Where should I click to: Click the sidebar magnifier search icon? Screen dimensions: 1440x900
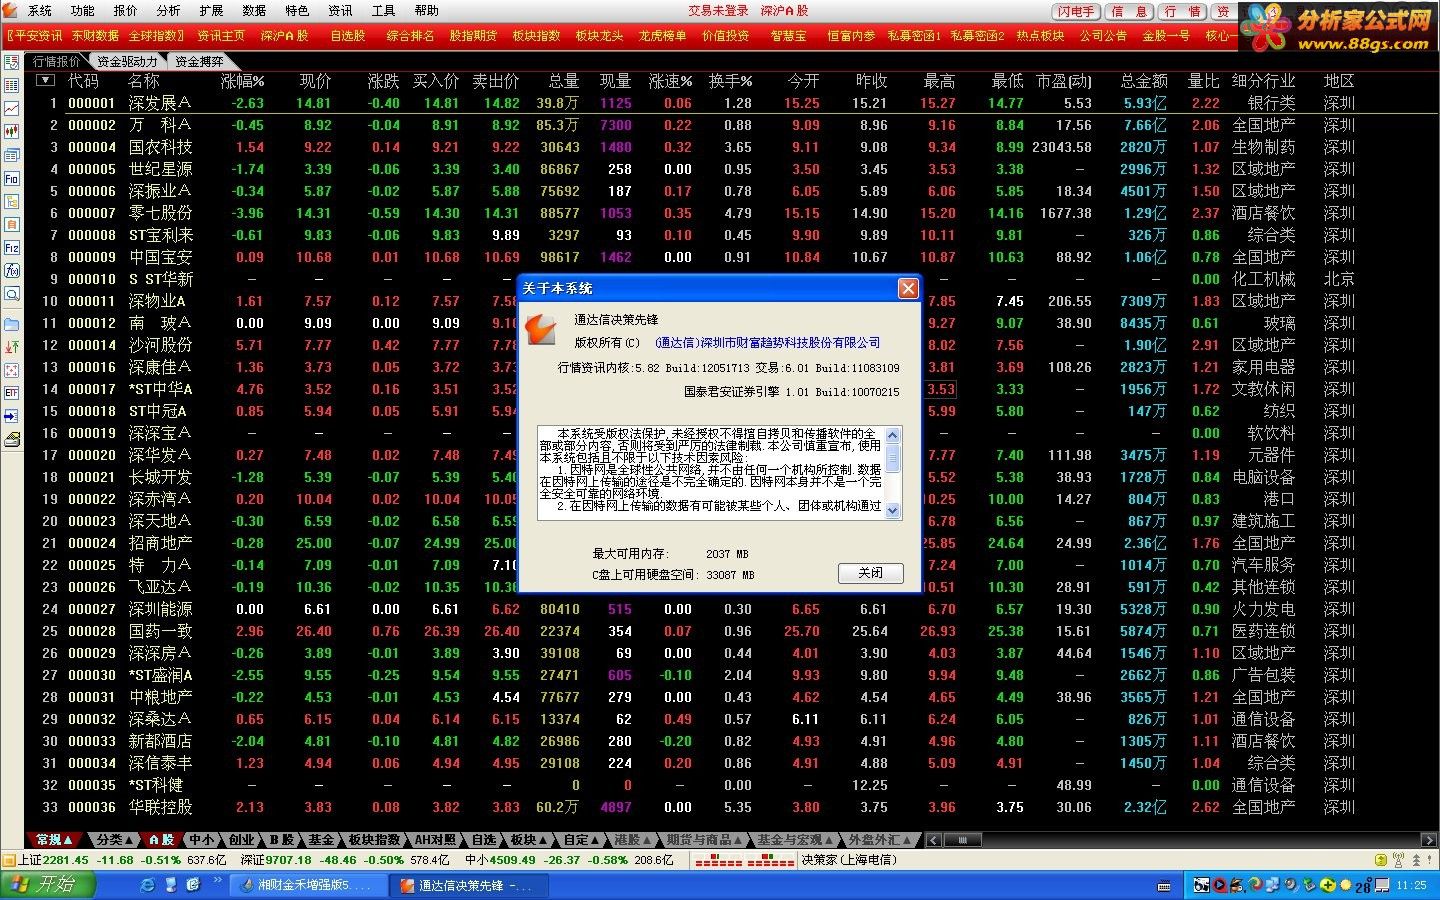point(11,294)
